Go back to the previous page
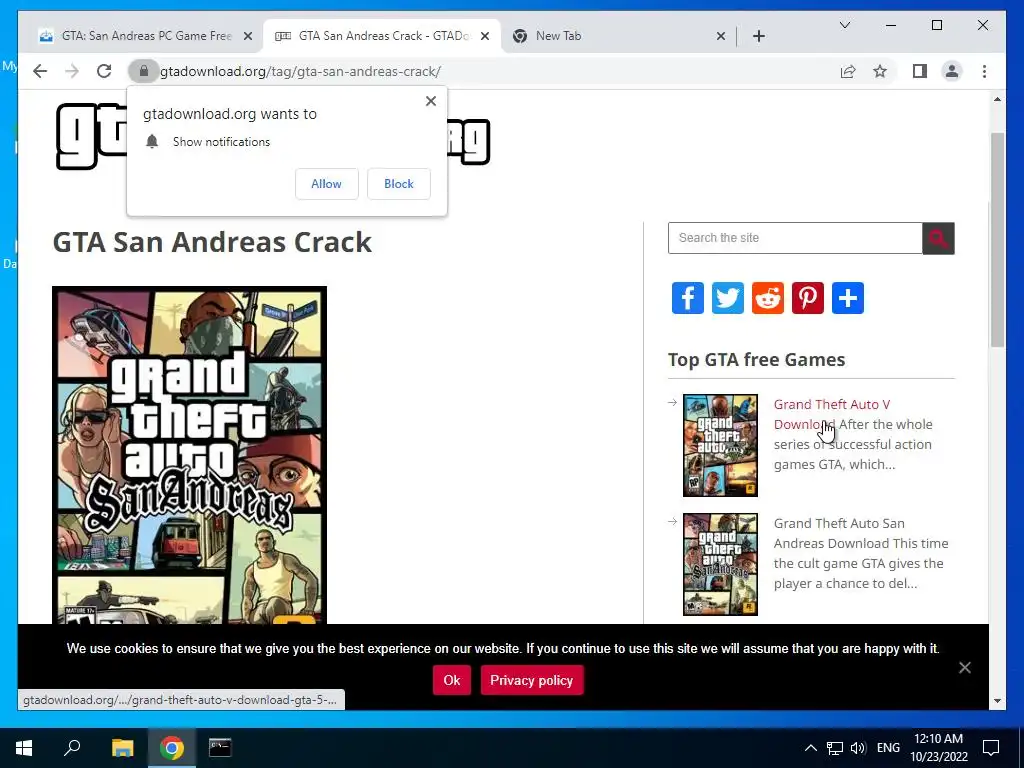The image size is (1024, 768). pyautogui.click(x=40, y=71)
